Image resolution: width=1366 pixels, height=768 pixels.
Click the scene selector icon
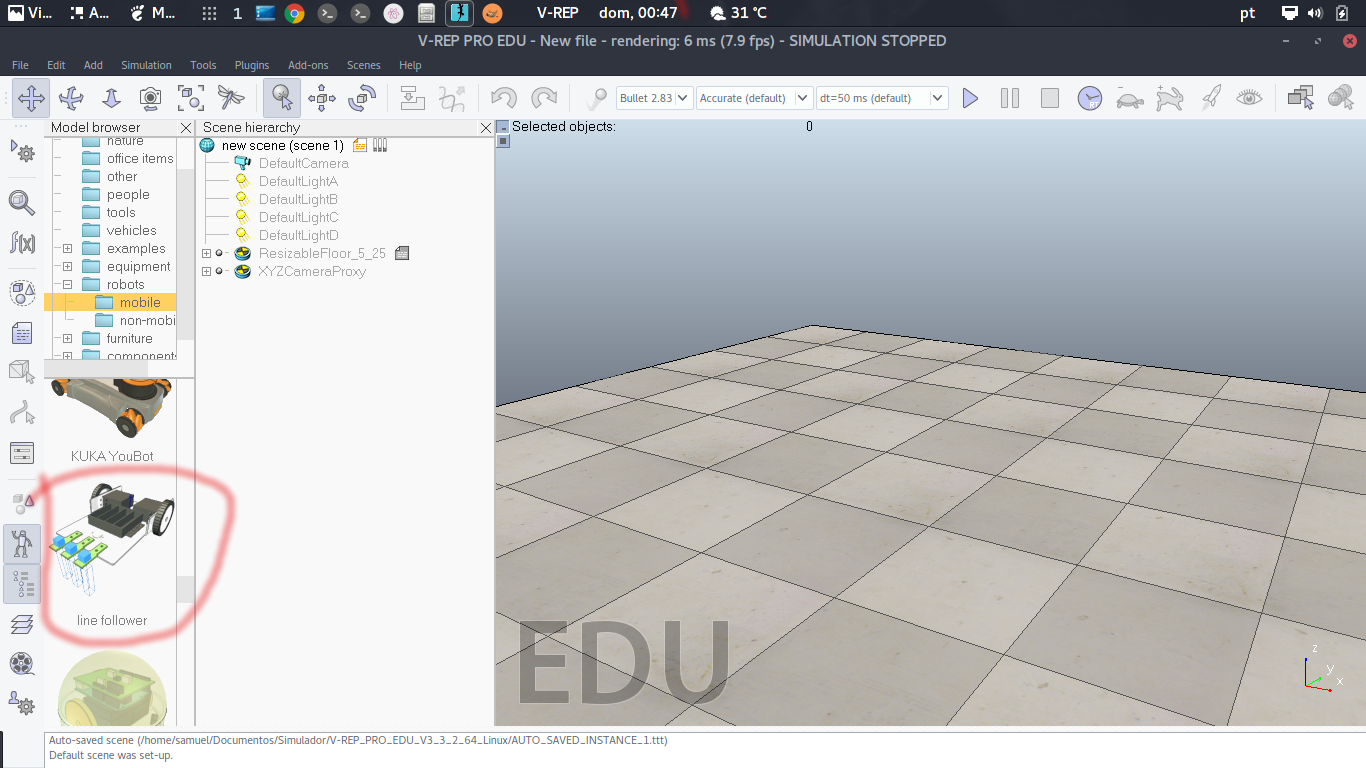(1340, 98)
